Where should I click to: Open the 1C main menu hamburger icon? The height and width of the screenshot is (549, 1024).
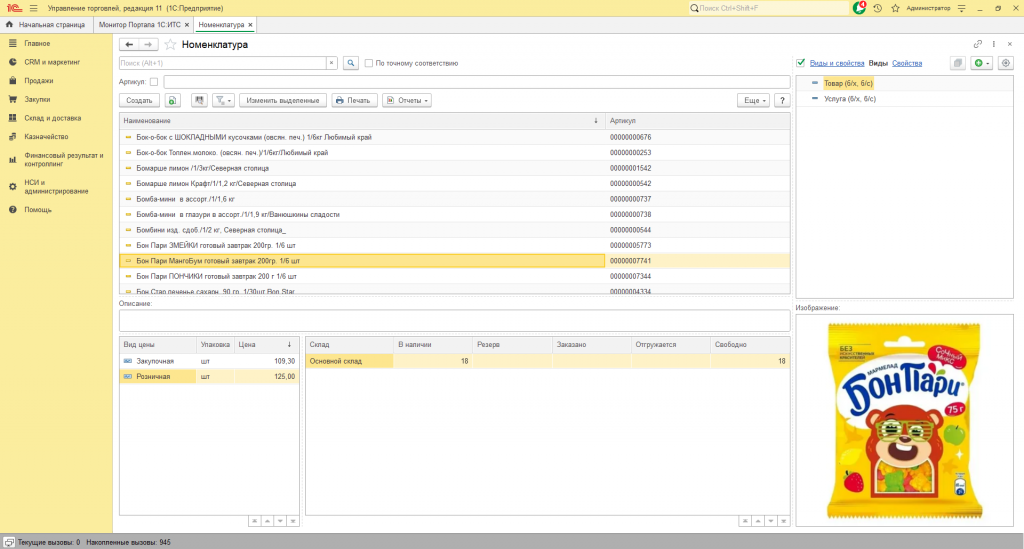(x=33, y=8)
